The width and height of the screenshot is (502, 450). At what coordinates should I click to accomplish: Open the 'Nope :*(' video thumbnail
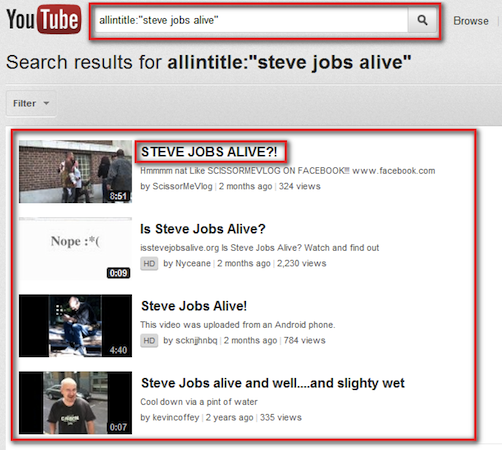pyautogui.click(x=75, y=249)
